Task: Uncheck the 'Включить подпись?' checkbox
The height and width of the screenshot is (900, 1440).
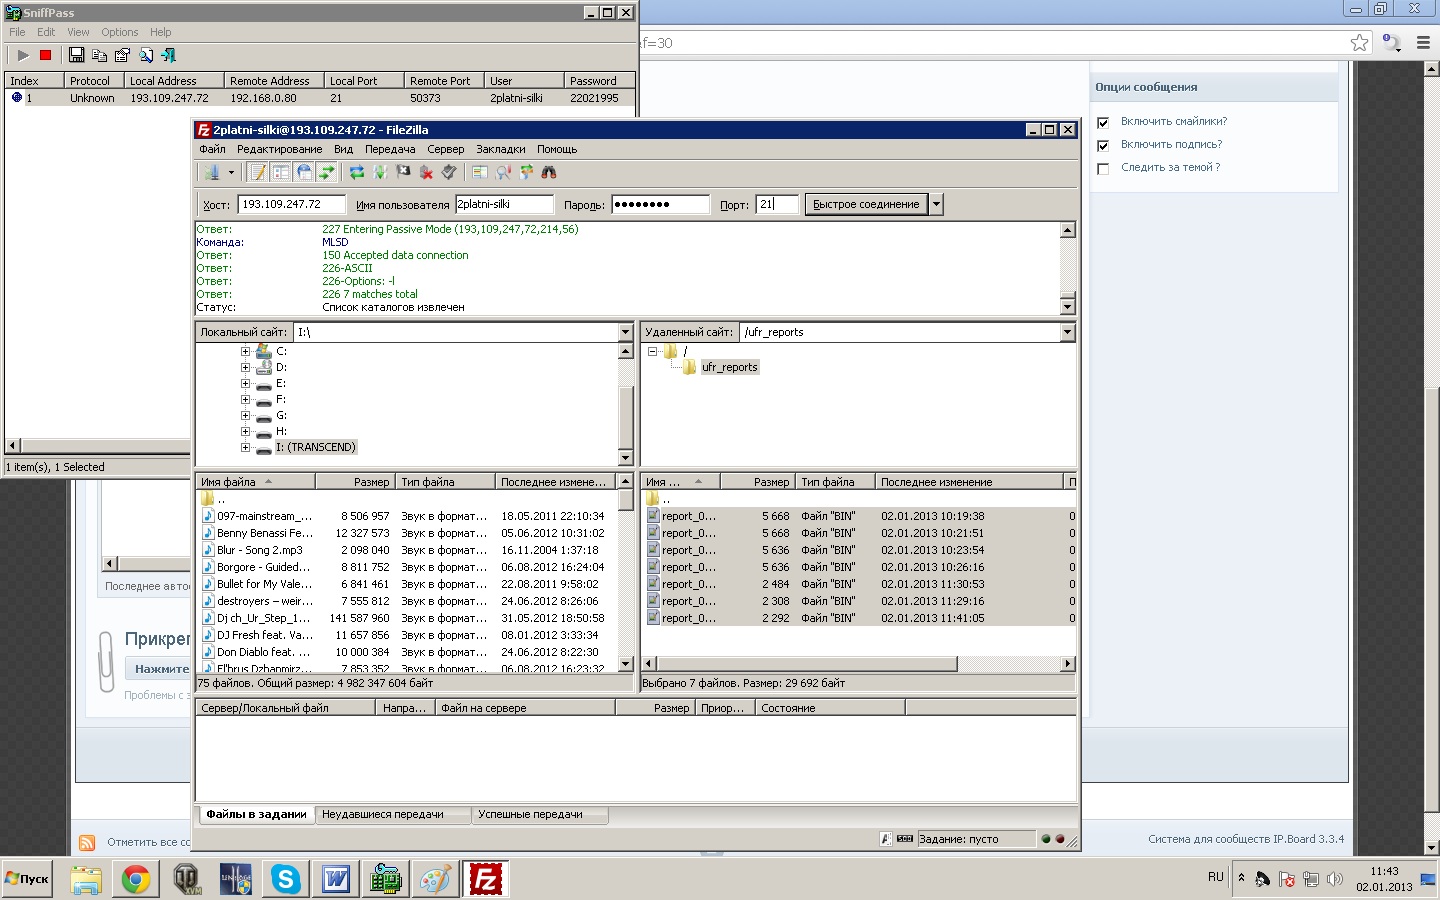Action: point(1103,145)
